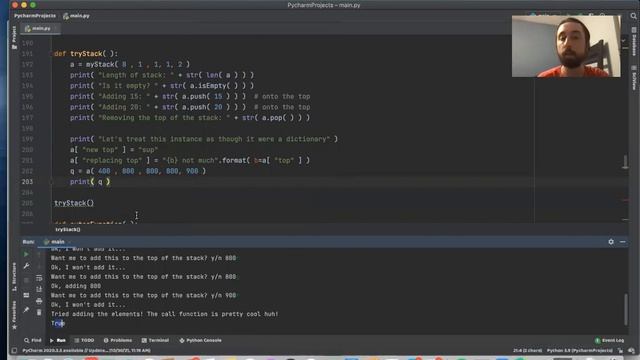Open Run panel settings gear

click(x=611, y=242)
